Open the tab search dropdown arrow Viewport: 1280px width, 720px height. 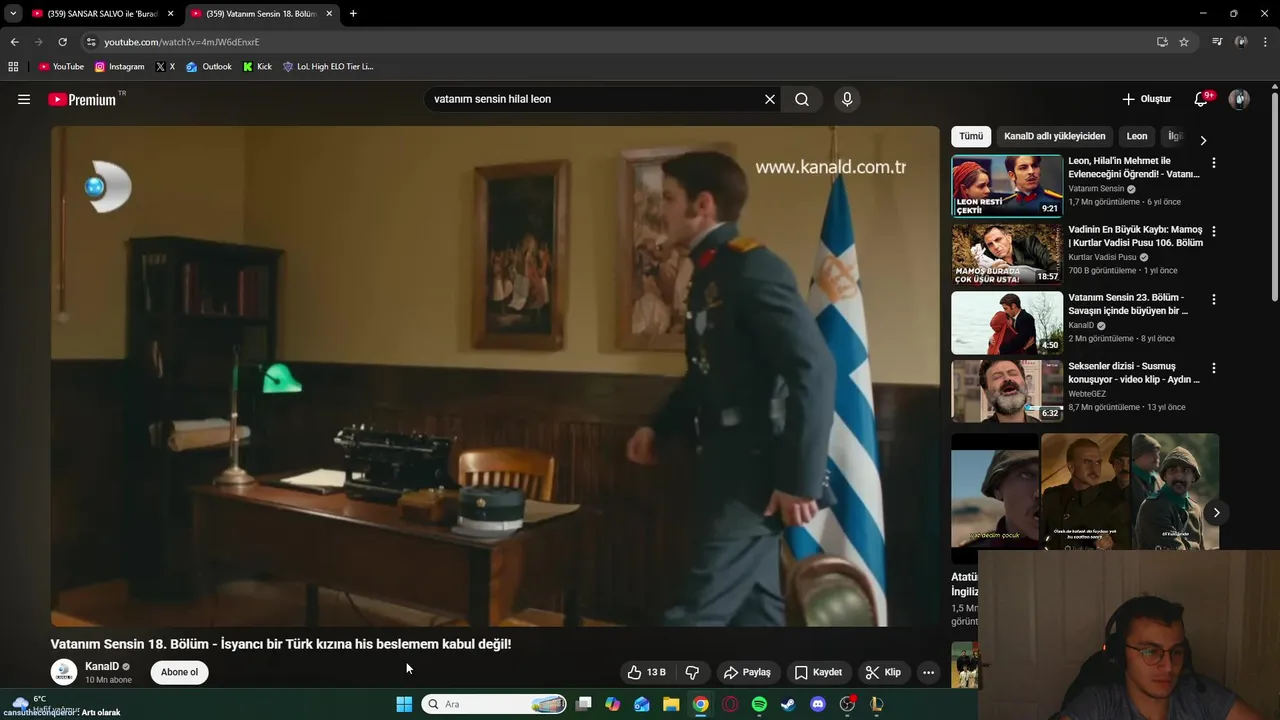tap(12, 13)
